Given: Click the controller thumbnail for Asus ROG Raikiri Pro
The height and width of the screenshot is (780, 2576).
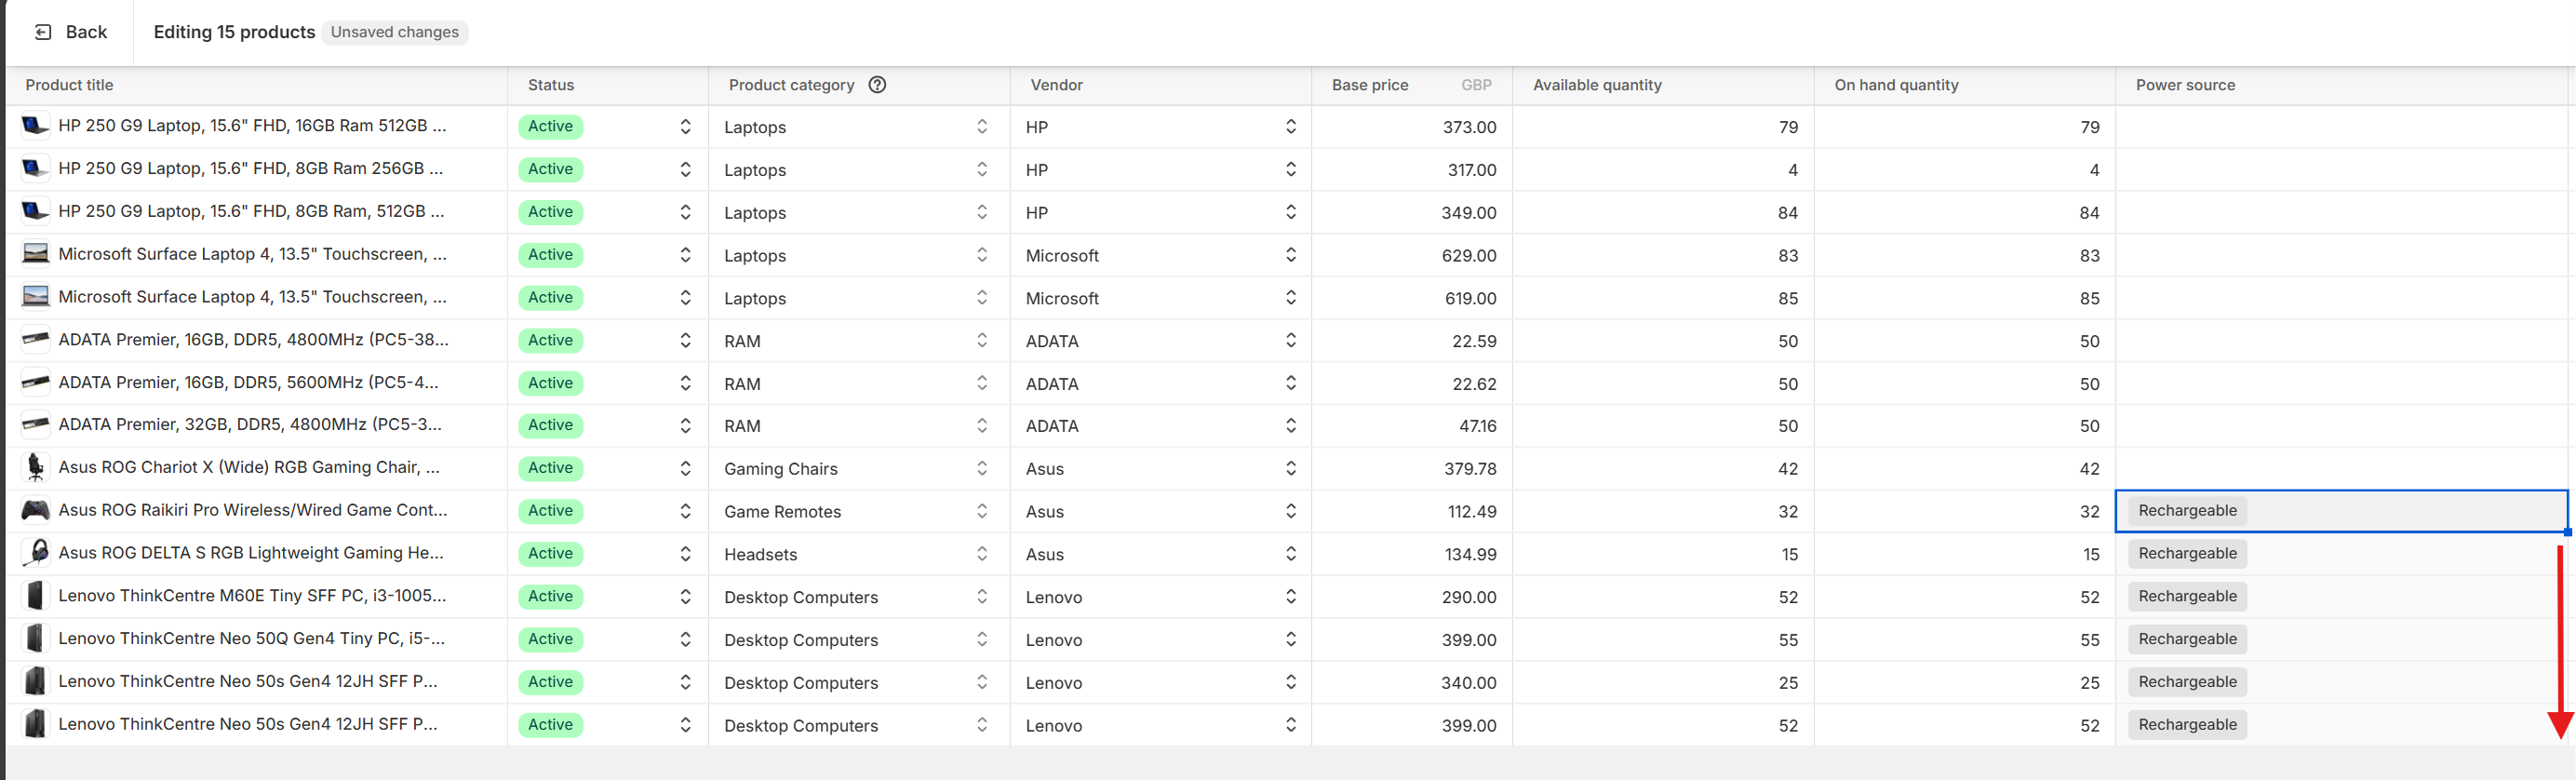Looking at the screenshot, I should point(35,510).
